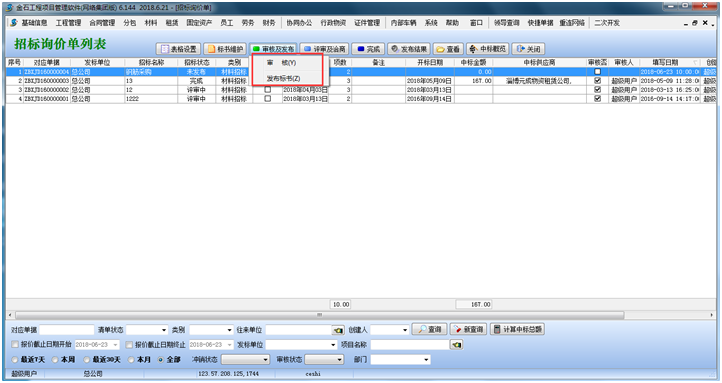Click 计算中标总额 calculator button
The width and height of the screenshot is (722, 383).
coord(517,329)
